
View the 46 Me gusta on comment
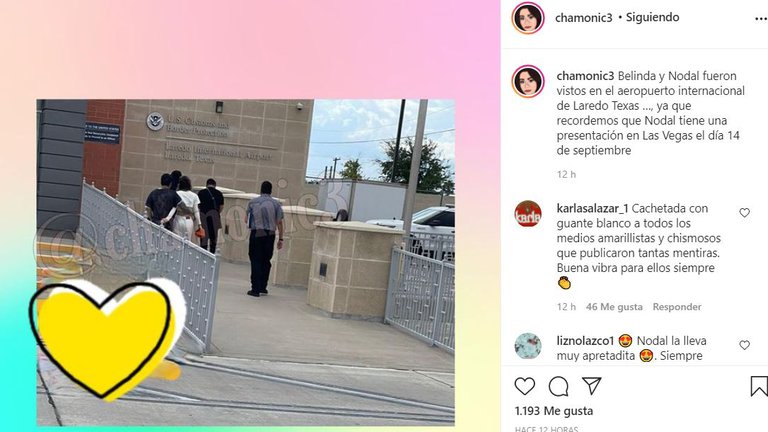[614, 307]
